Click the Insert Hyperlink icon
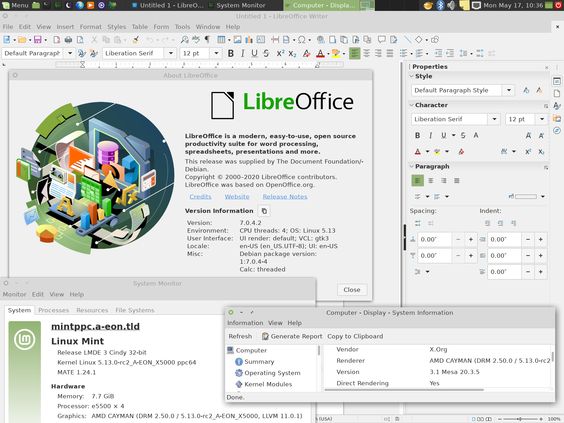 (320, 40)
